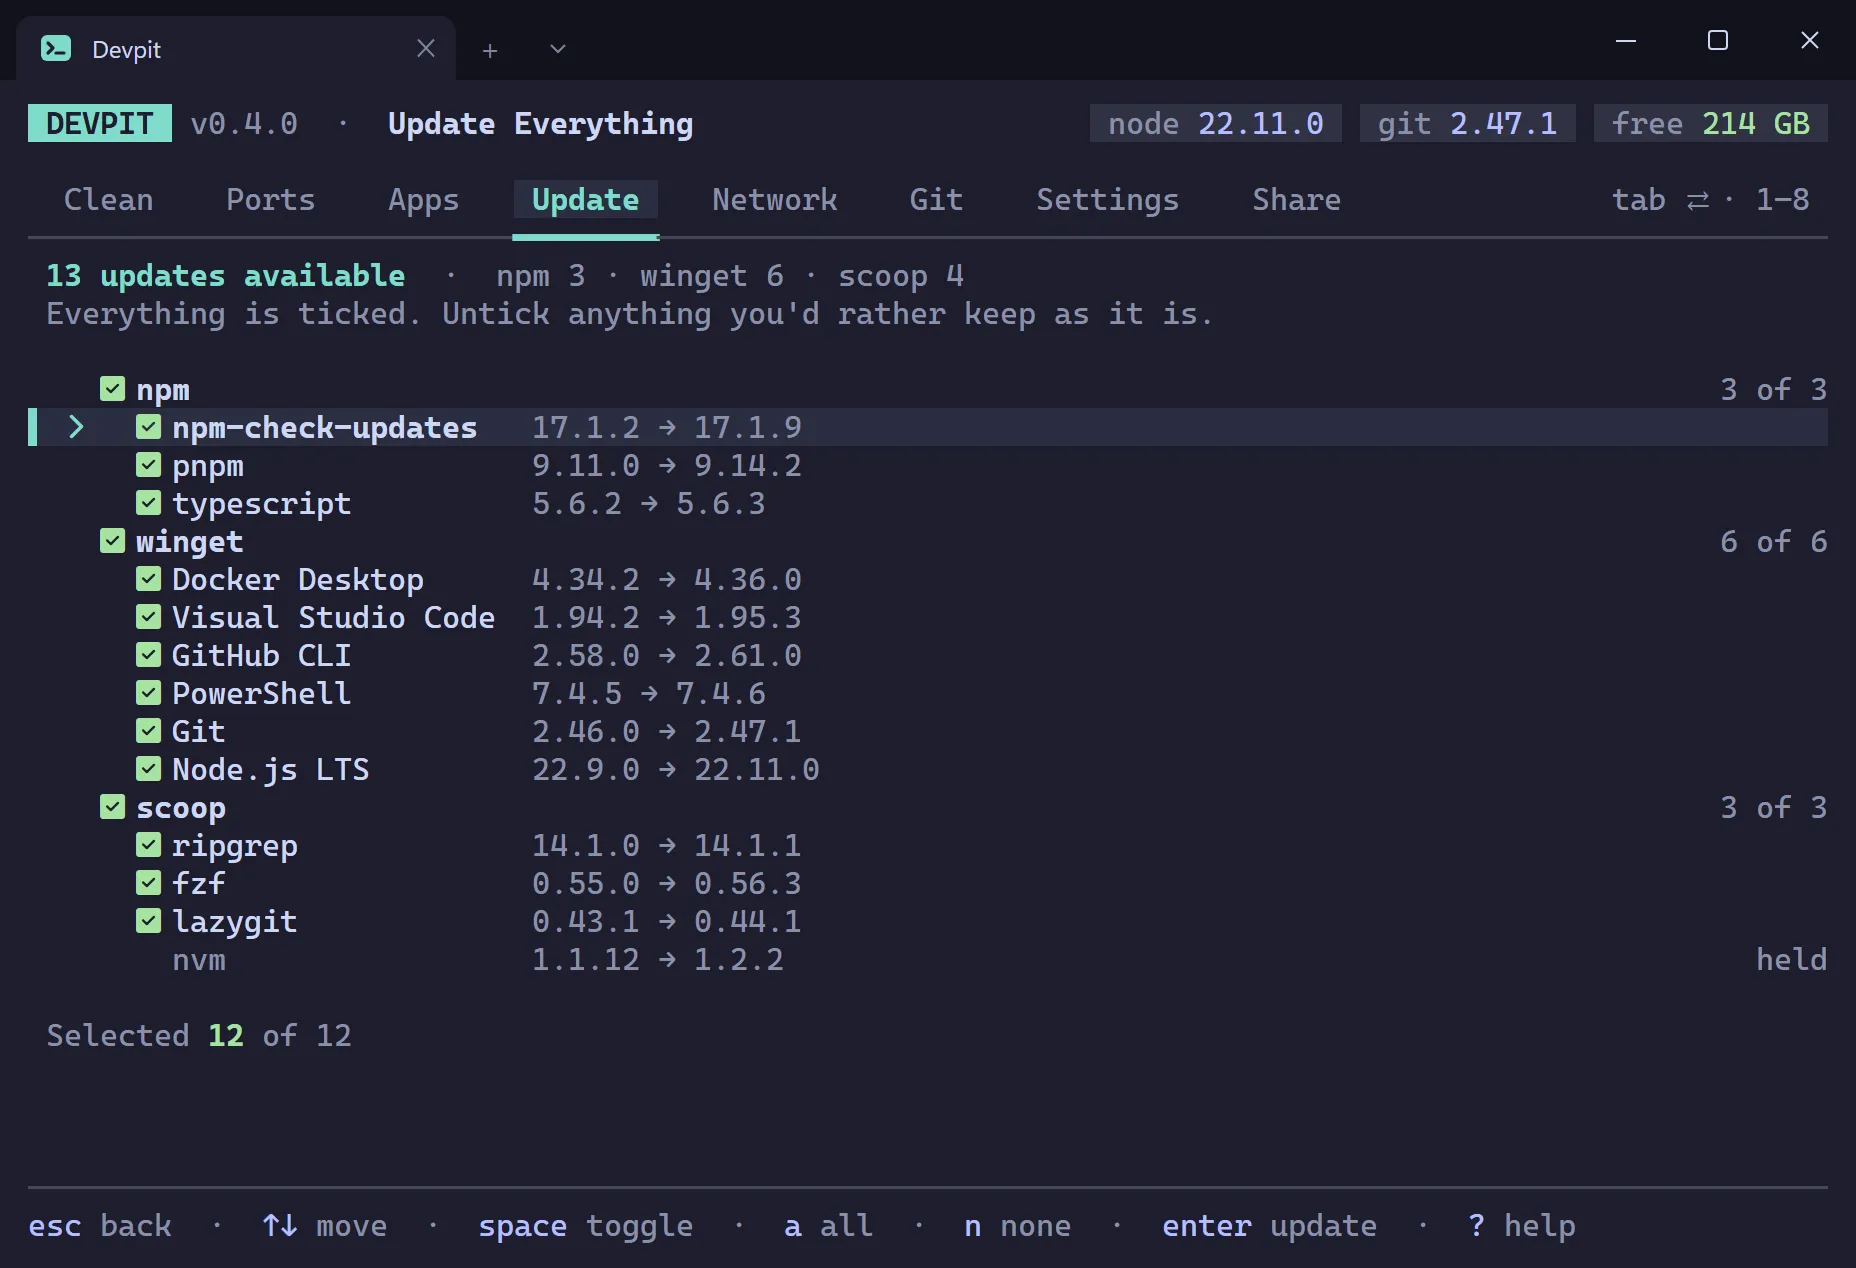Viewport: 1856px width, 1268px height.
Task: Untick the ripgrep checkbox
Action: (149, 845)
